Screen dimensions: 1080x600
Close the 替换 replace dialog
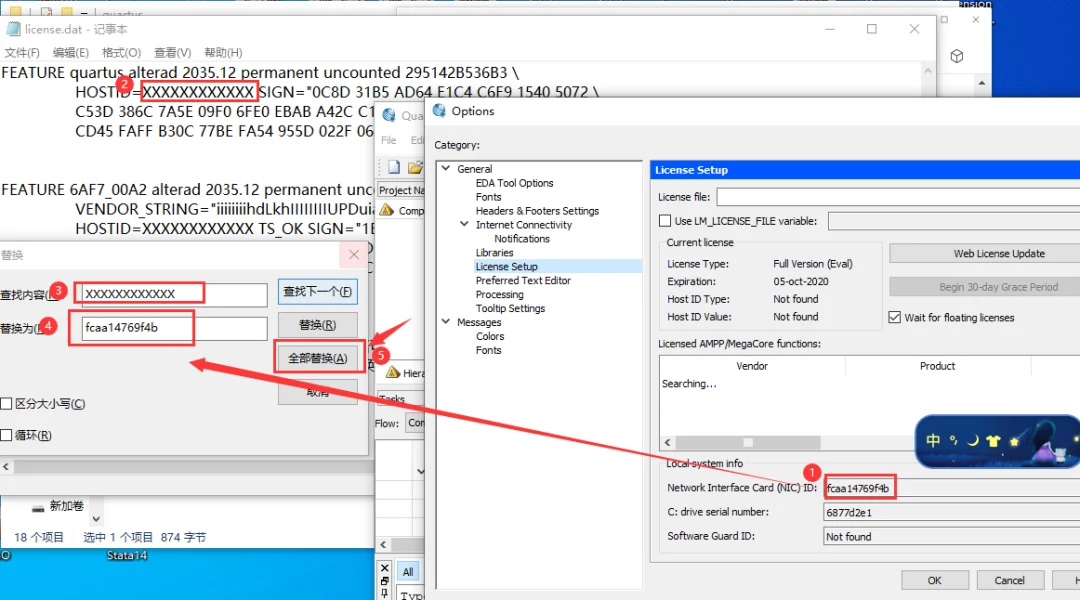tap(354, 255)
